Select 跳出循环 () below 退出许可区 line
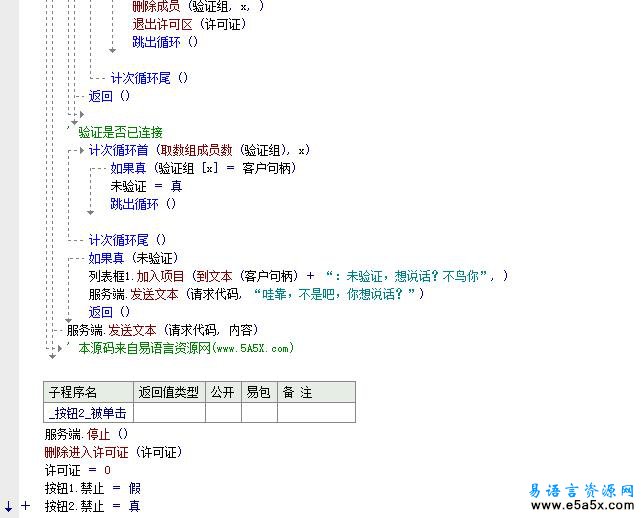This screenshot has width=643, height=518. (x=165, y=42)
